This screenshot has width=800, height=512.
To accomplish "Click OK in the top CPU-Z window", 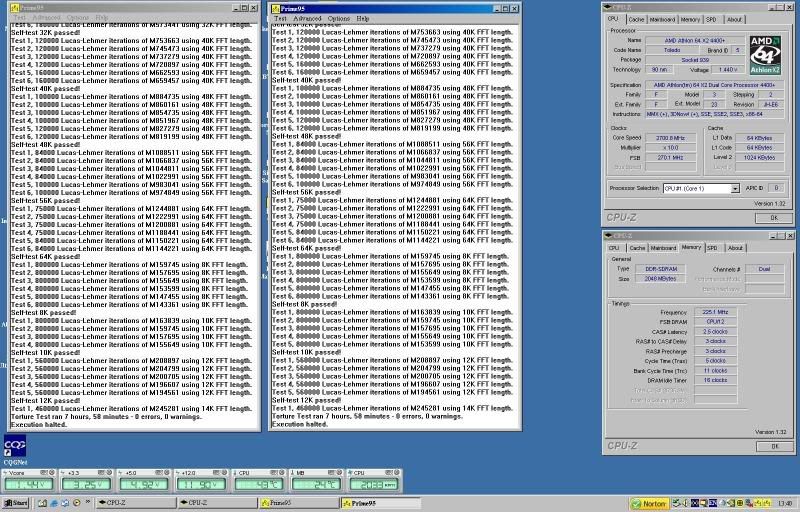I will [x=774, y=218].
